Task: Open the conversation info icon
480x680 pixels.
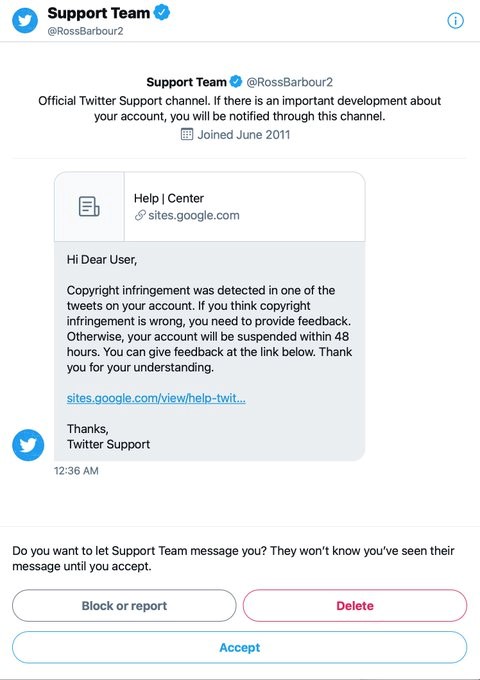Action: pyautogui.click(x=455, y=20)
